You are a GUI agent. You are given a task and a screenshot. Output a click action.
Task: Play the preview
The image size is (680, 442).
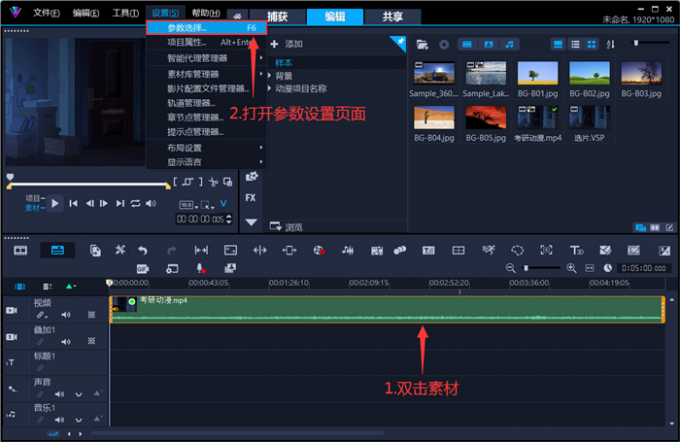pyautogui.click(x=55, y=203)
